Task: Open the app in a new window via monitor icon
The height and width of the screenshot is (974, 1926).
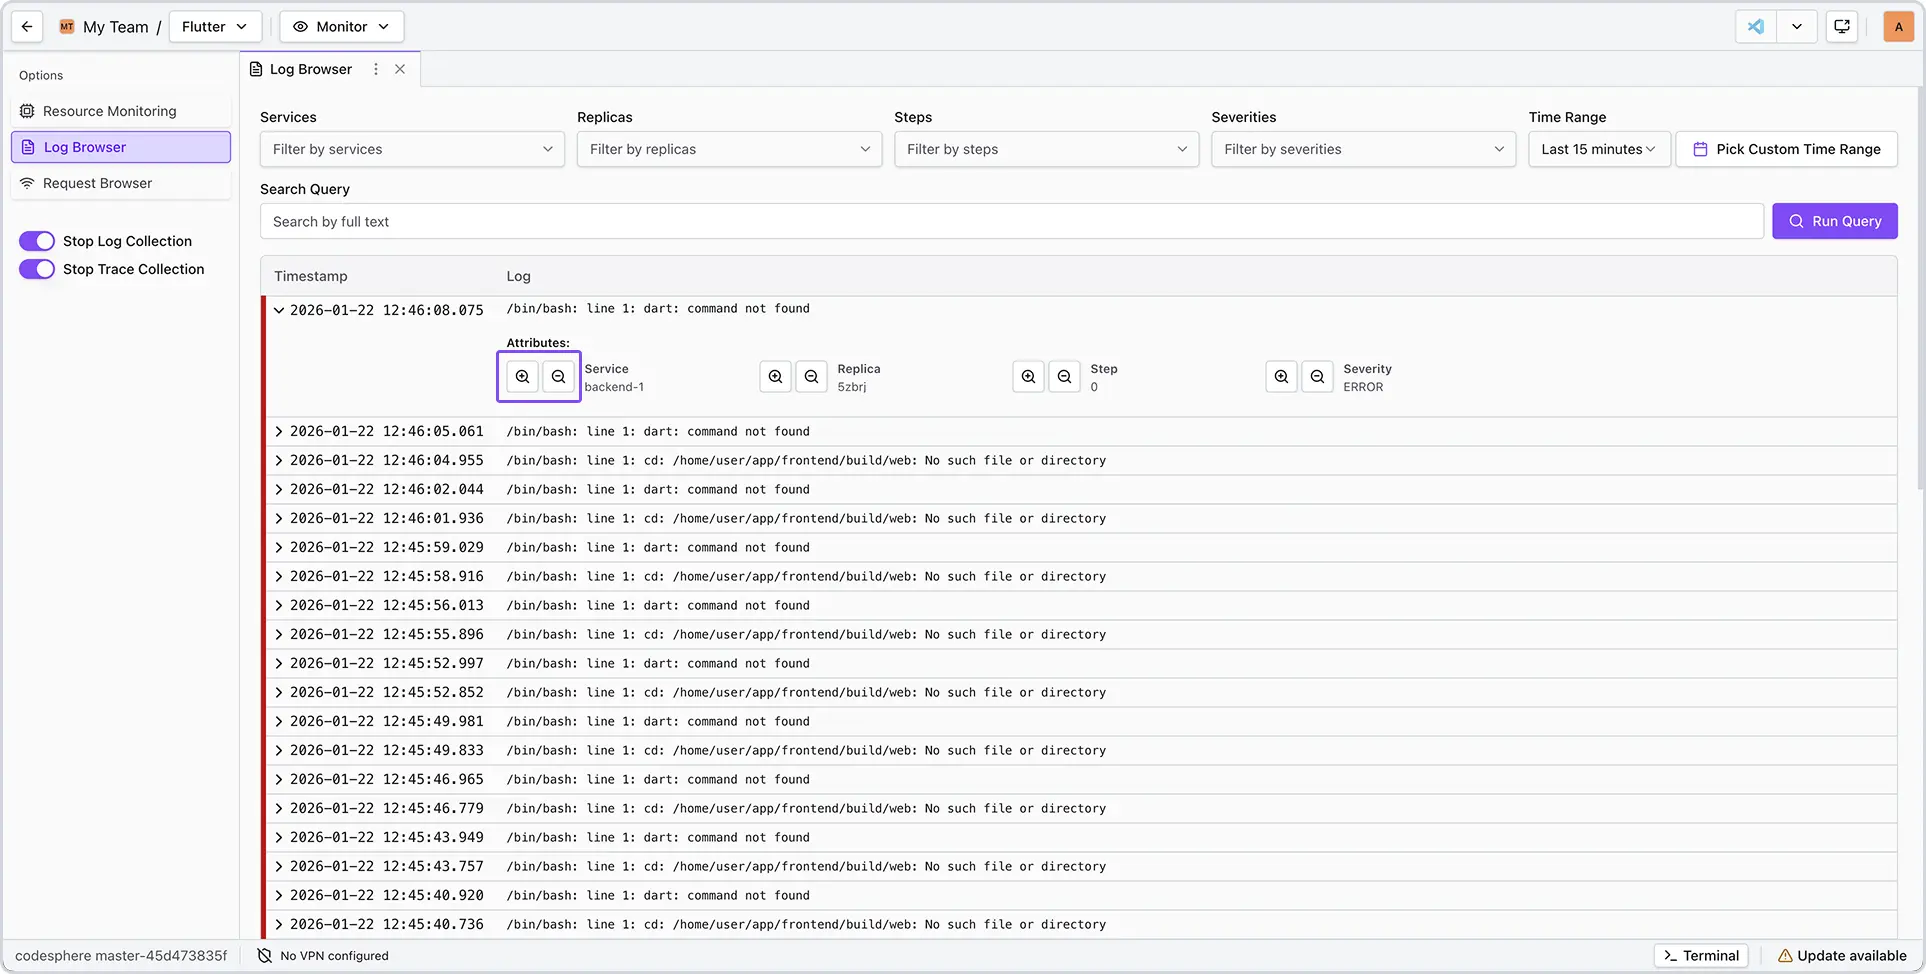Action: coord(1842,26)
